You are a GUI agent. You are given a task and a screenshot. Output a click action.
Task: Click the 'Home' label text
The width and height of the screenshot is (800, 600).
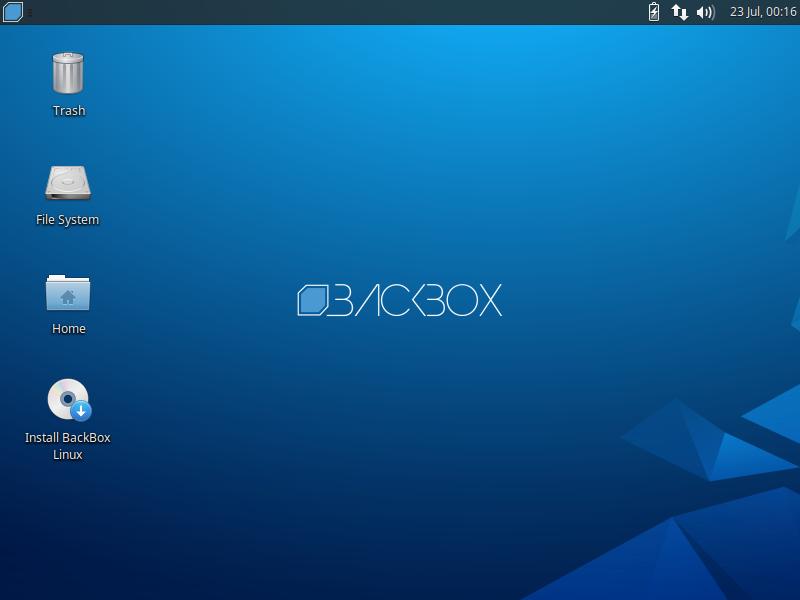[68, 329]
